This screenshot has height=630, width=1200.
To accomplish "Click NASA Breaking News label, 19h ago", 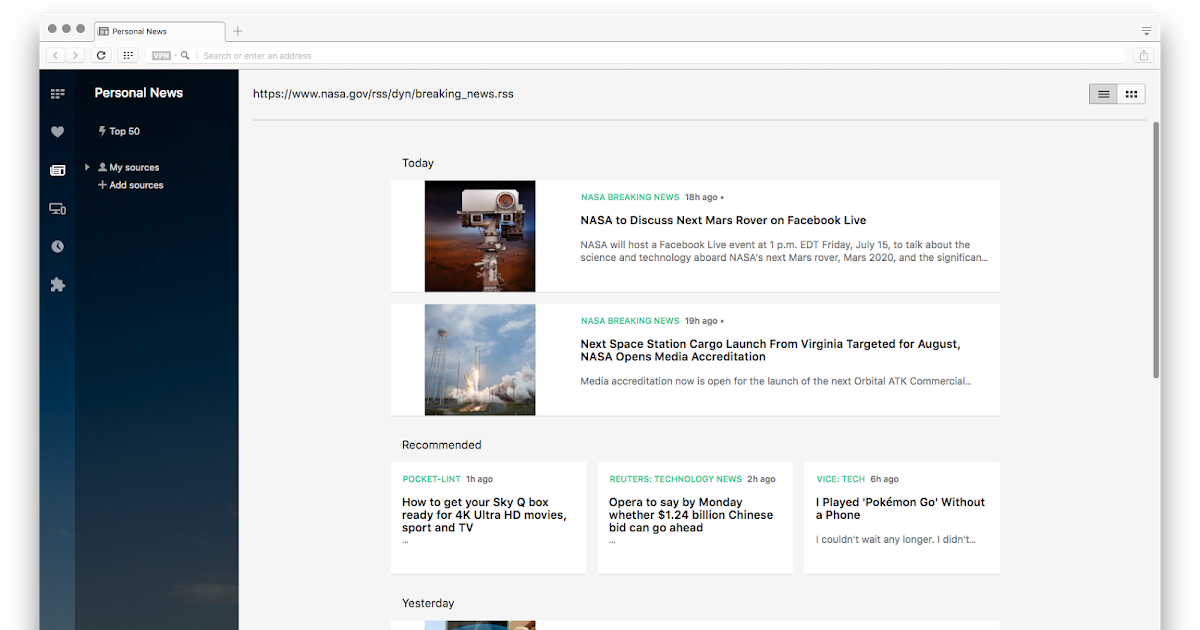I will (630, 321).
